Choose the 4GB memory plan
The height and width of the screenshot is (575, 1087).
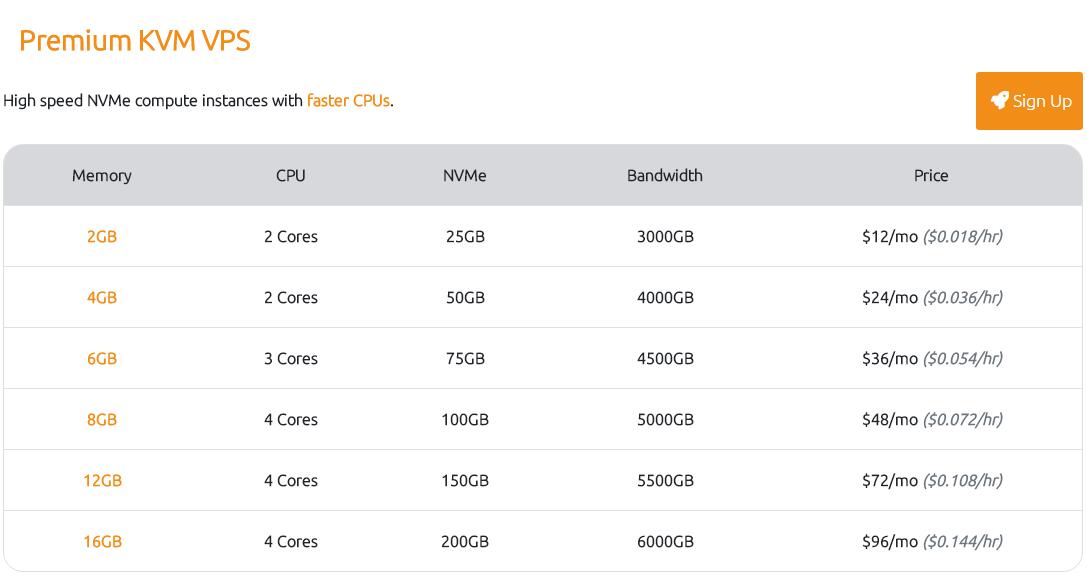point(102,298)
